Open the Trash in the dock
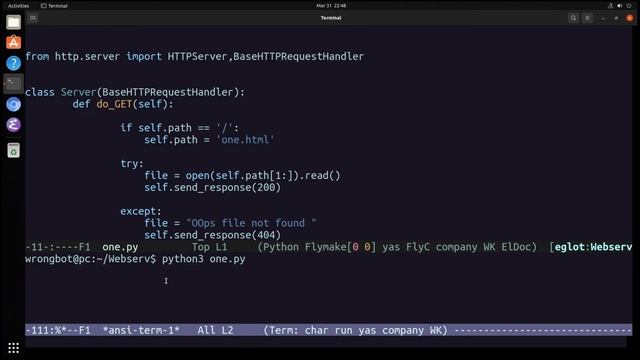Screen dimensions: 640x360 pyautogui.click(x=13, y=150)
